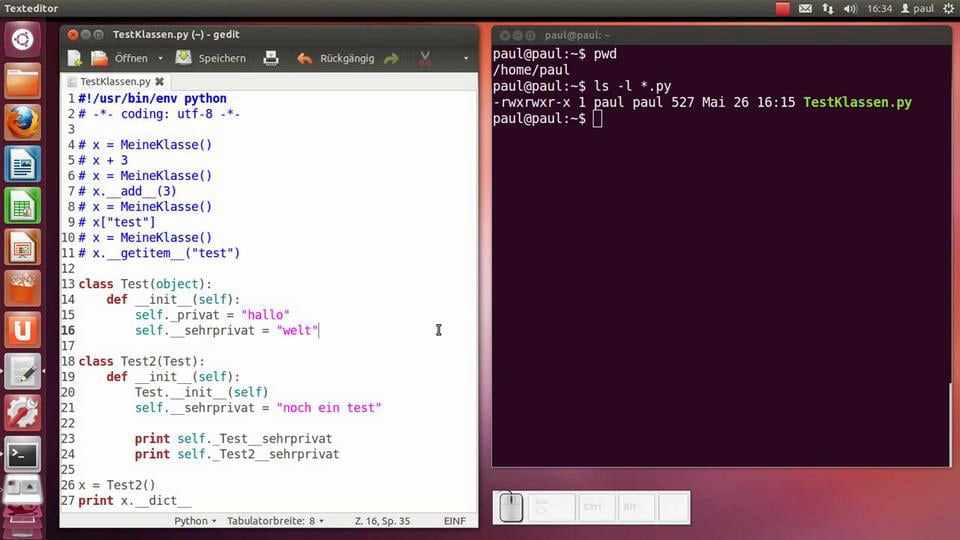Open sound volume indicator
Screen dimensions: 960x540
pos(850,9)
